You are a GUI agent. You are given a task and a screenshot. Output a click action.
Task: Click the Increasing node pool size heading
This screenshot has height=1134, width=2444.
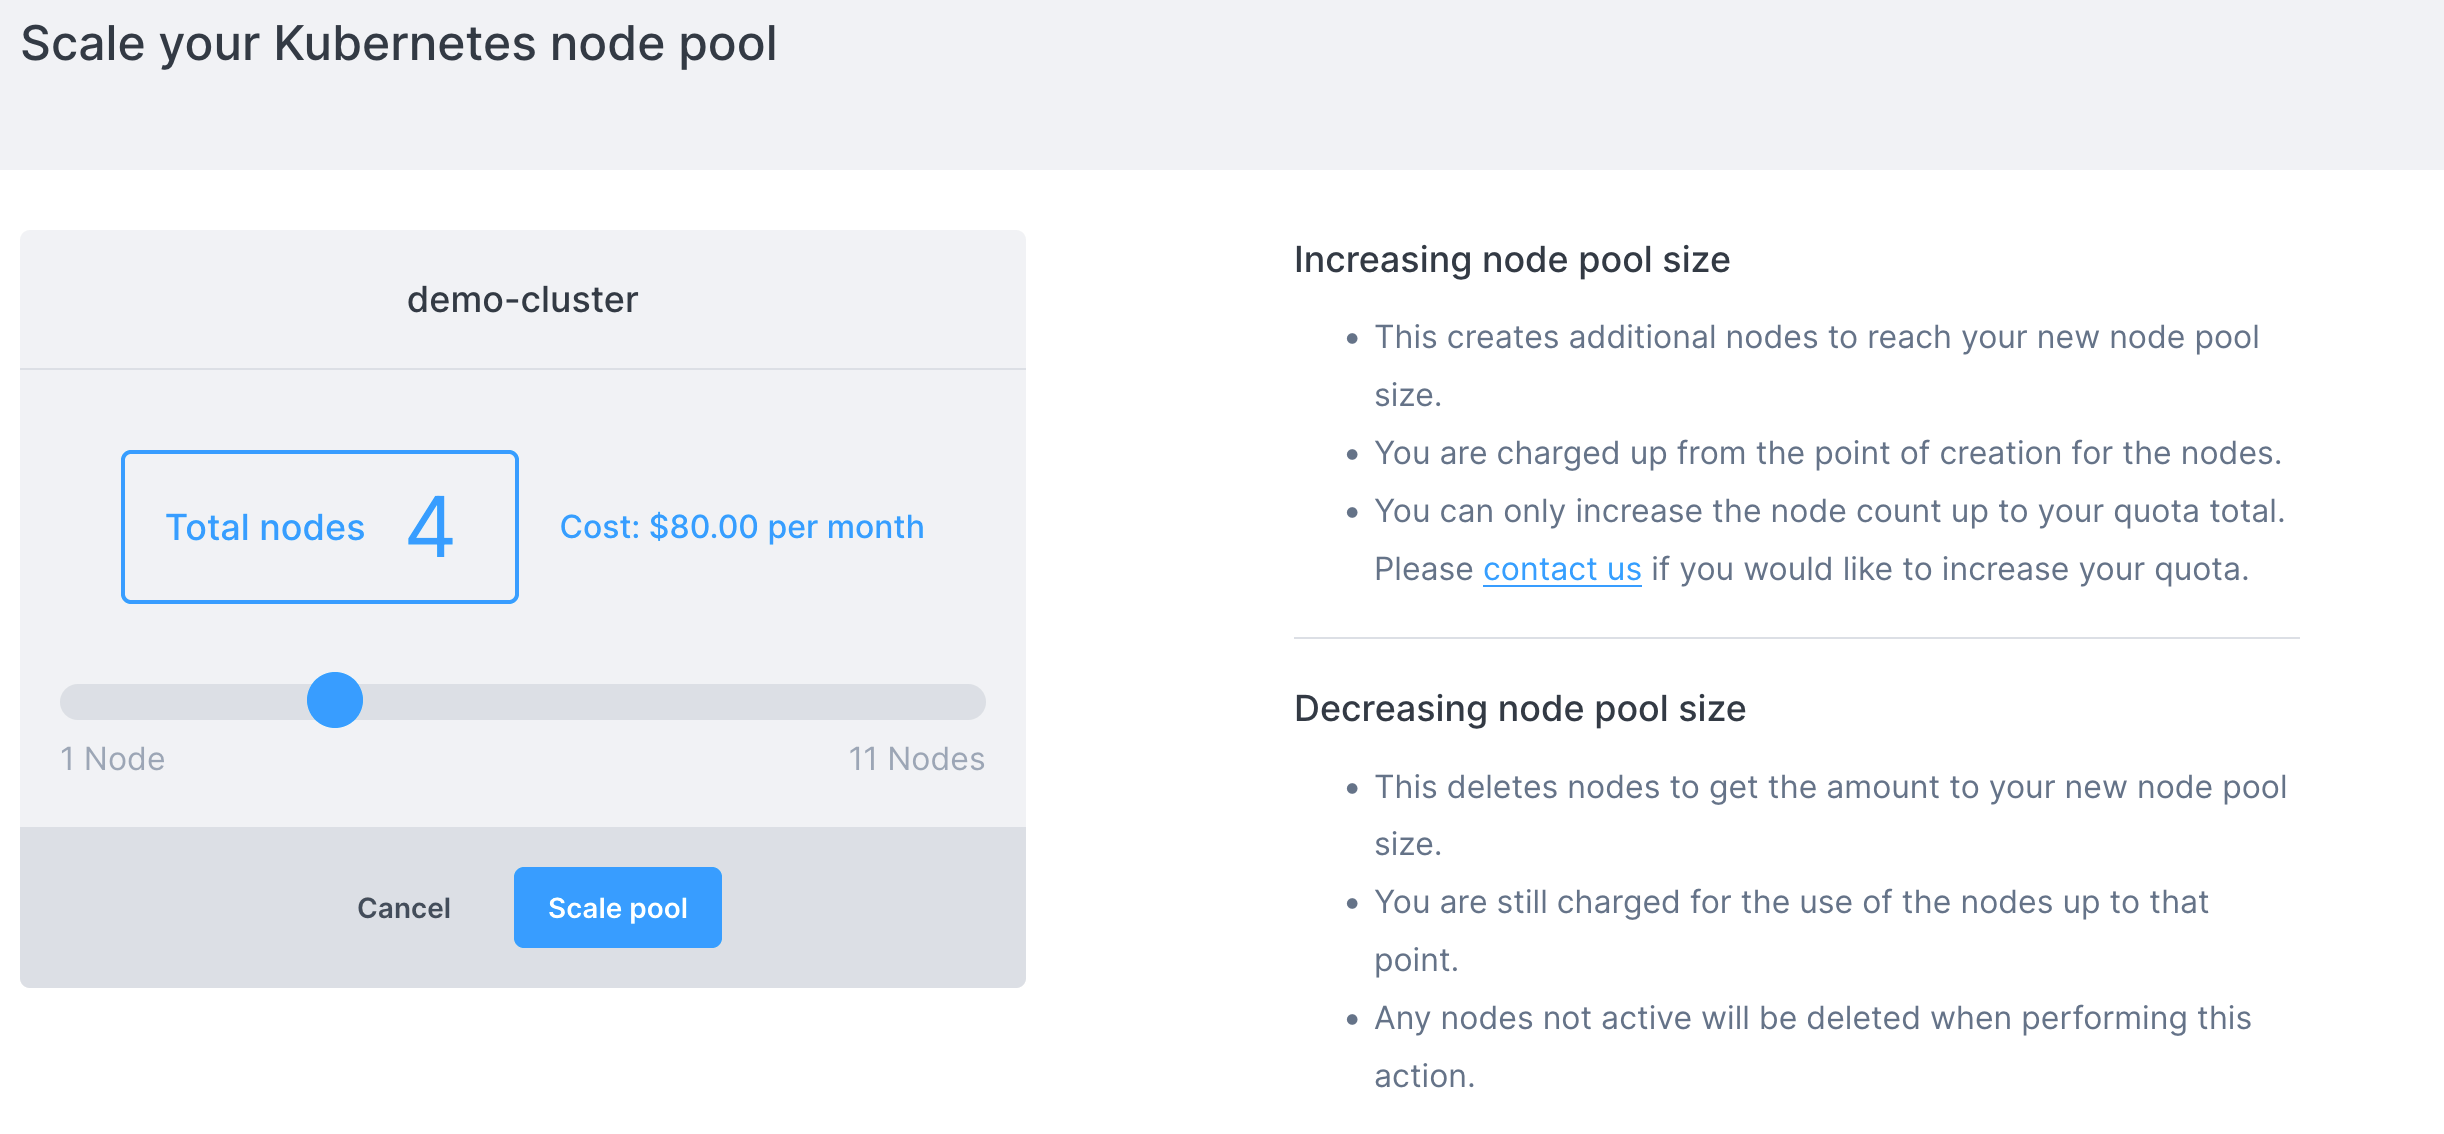(x=1511, y=260)
